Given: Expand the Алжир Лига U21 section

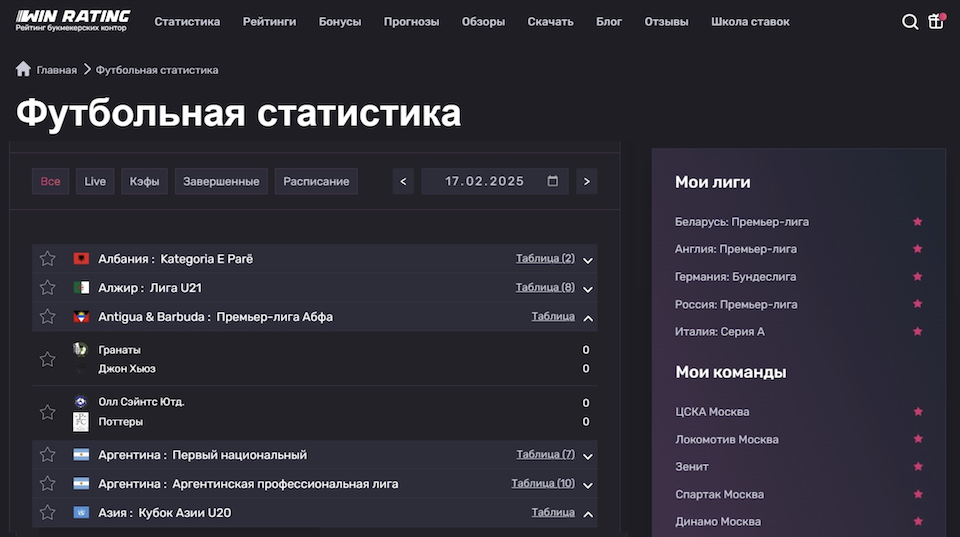Looking at the screenshot, I should point(588,289).
